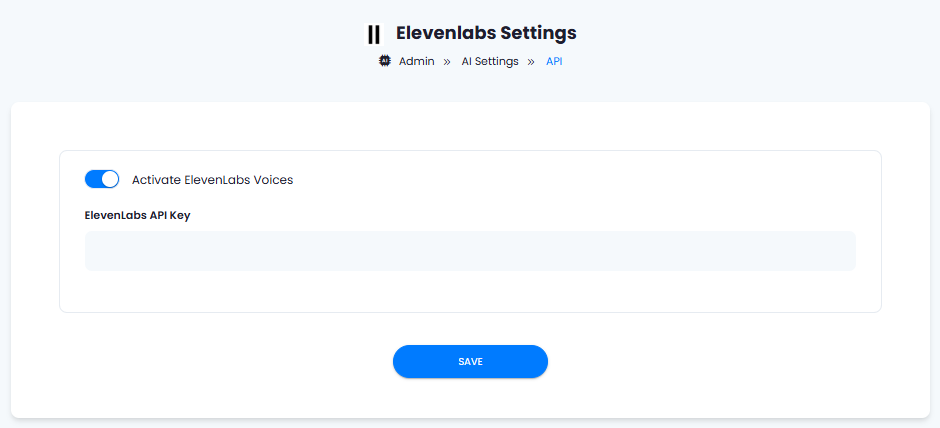Click the SAVE button
940x428 pixels.
pos(470,361)
